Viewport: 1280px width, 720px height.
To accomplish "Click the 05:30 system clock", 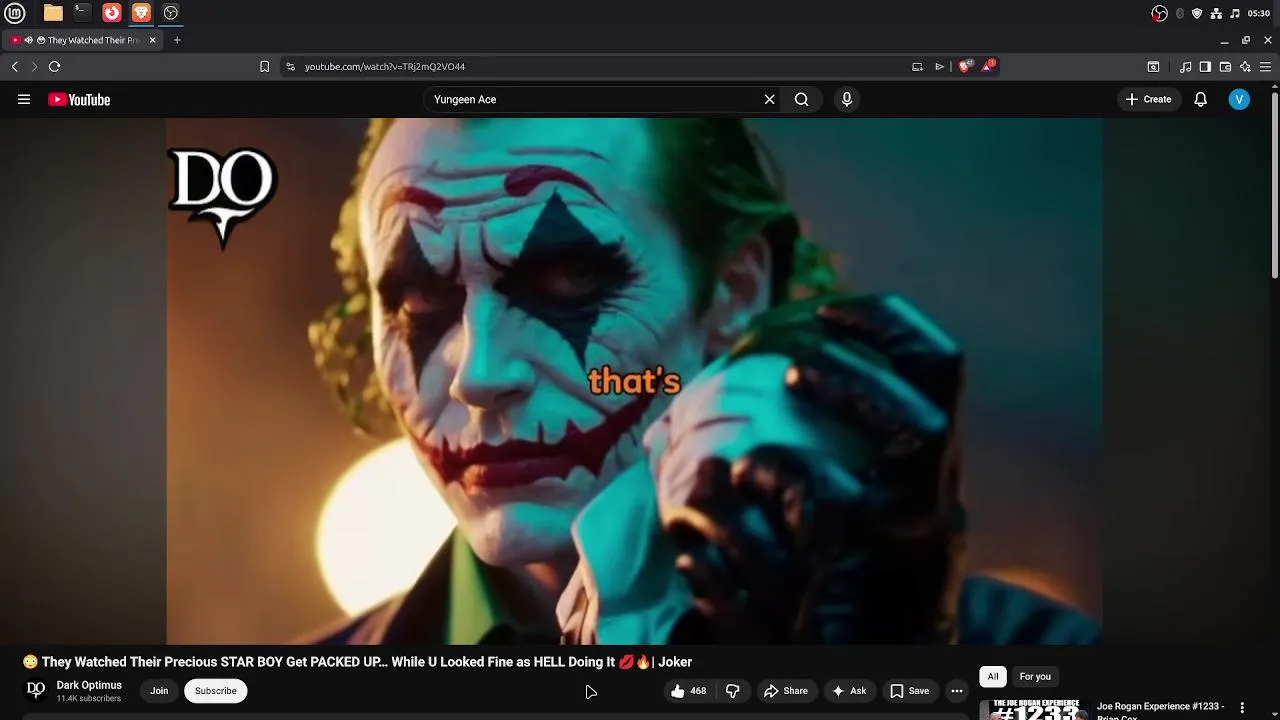I will [x=1258, y=13].
